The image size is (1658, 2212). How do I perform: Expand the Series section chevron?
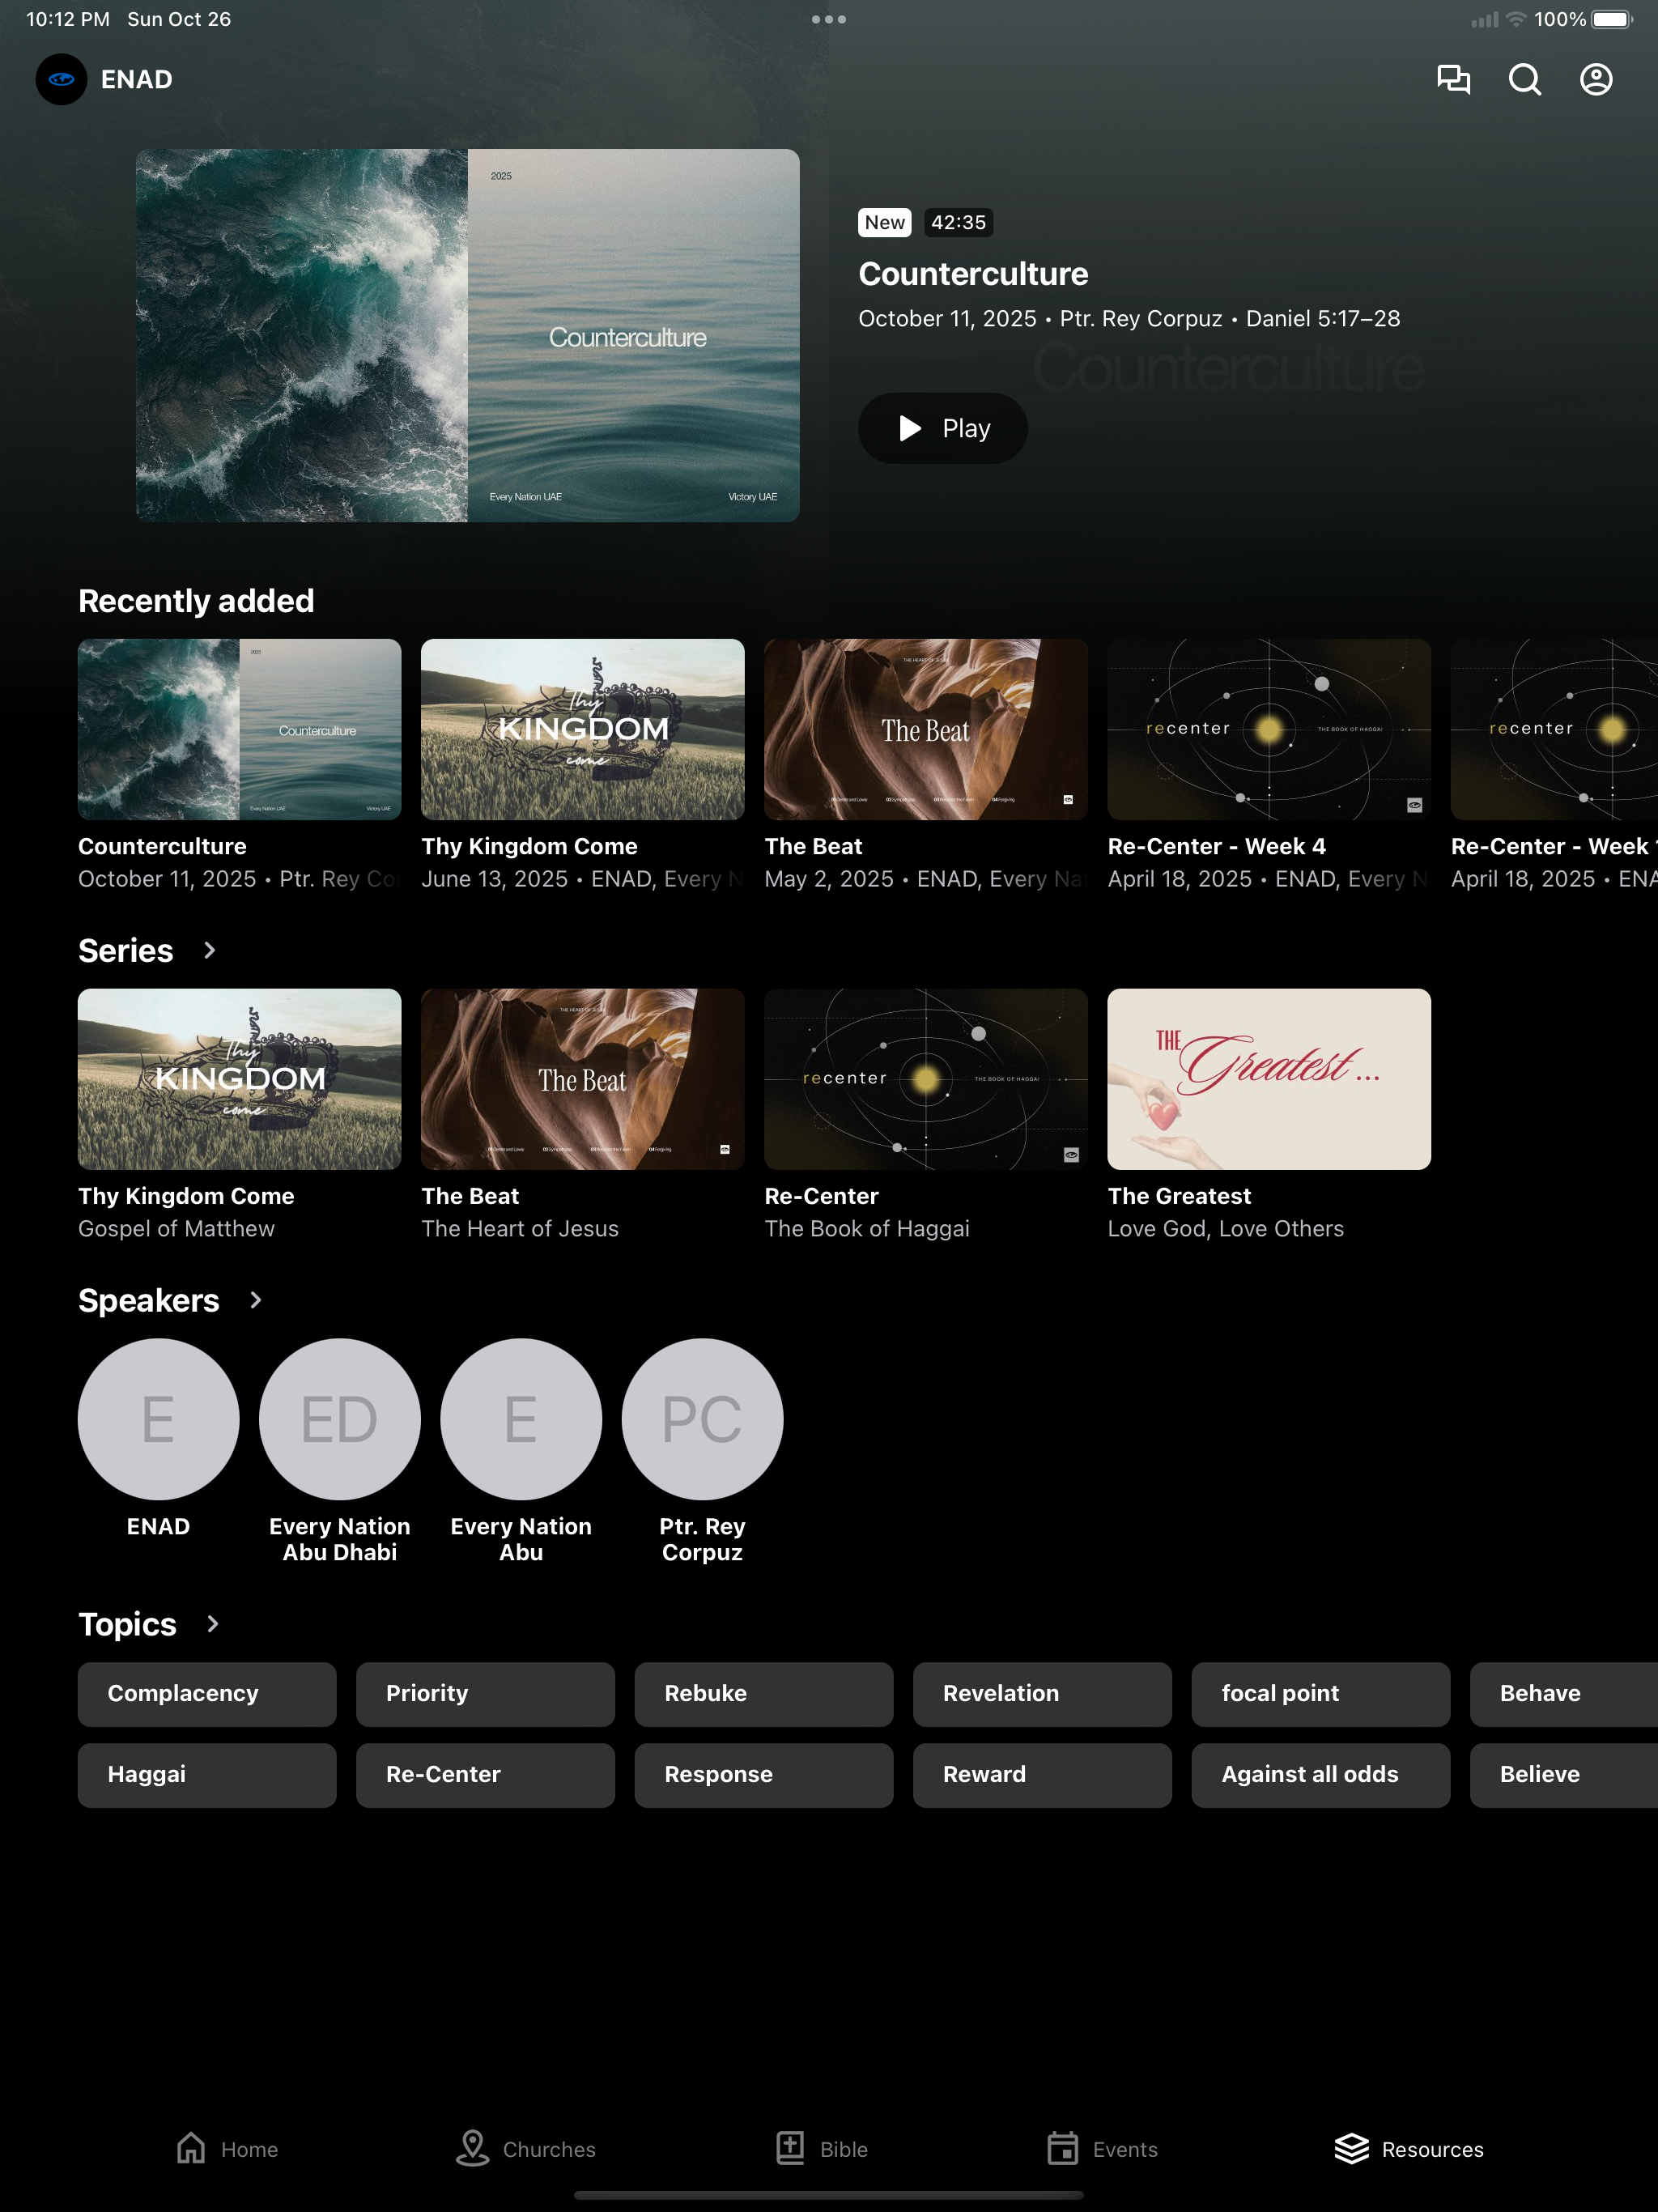[x=209, y=950]
